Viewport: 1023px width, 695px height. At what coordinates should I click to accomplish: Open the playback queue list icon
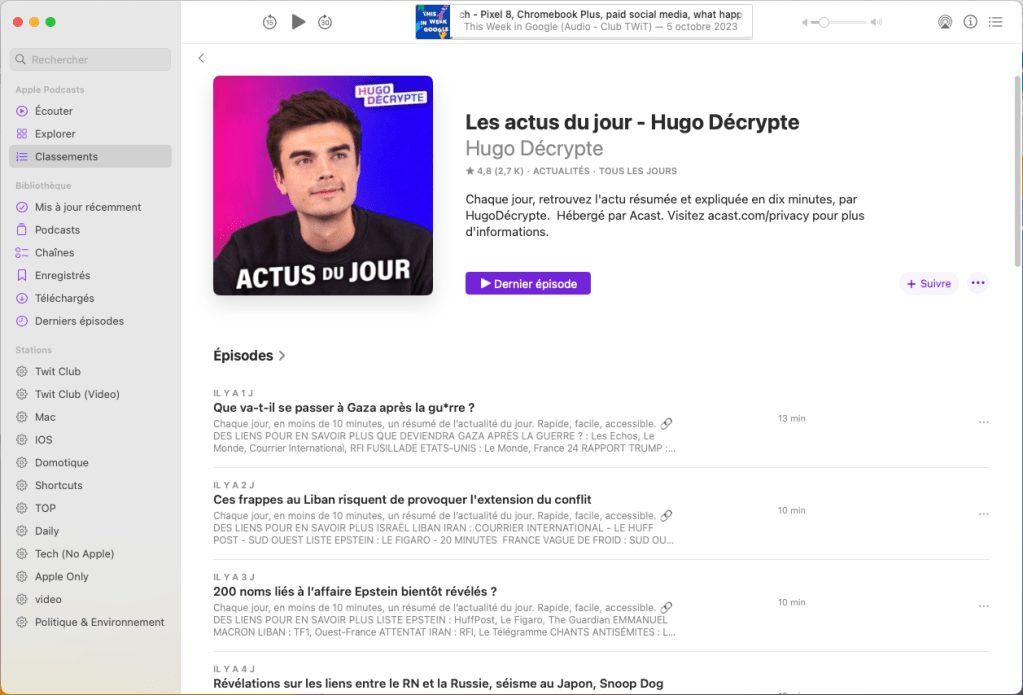coord(995,22)
